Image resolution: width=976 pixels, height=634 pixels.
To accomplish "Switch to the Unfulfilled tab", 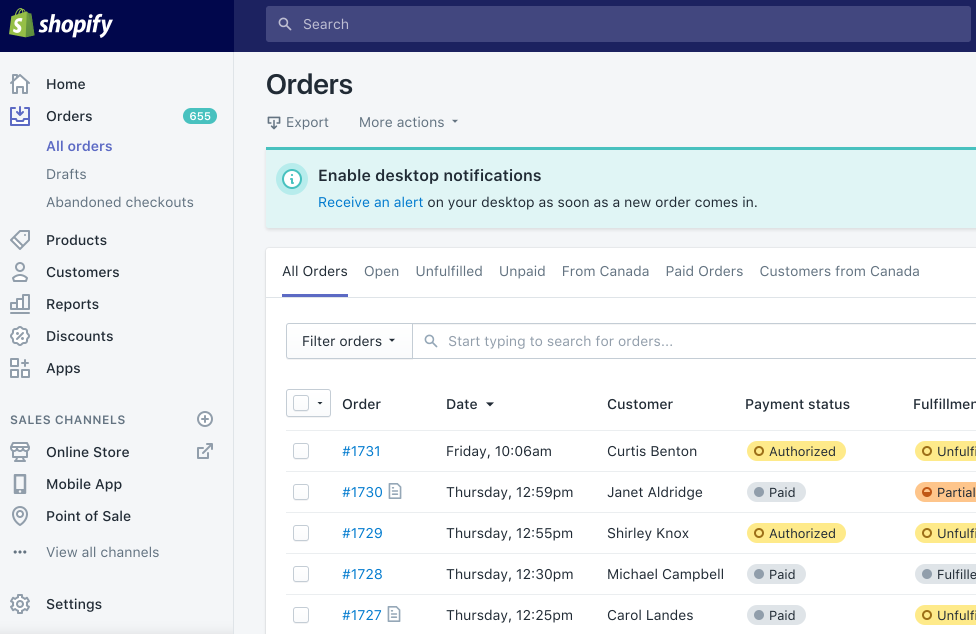I will coord(449,271).
